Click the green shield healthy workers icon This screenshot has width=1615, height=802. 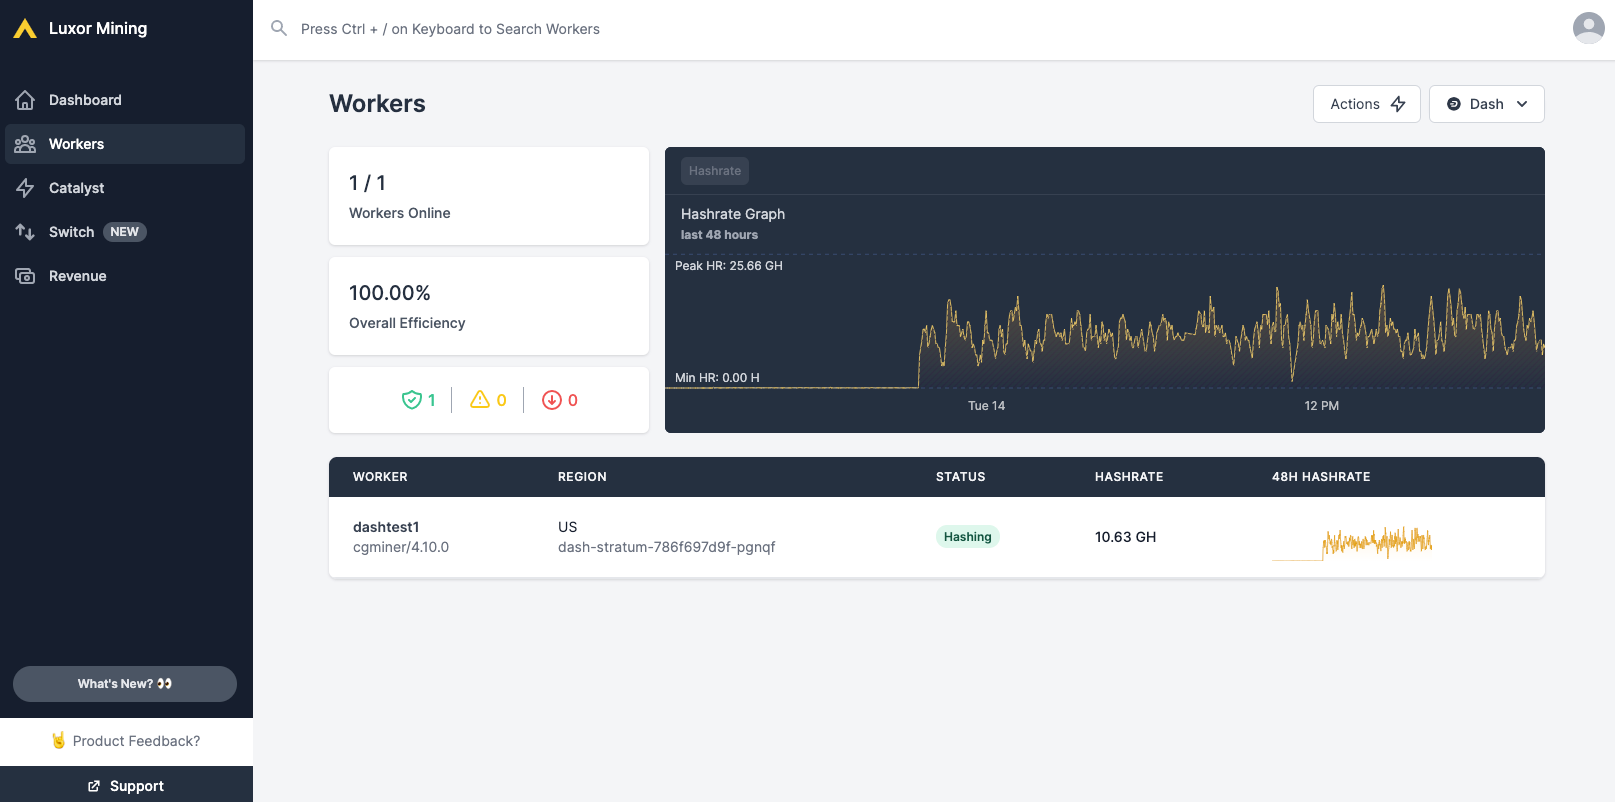coord(411,400)
